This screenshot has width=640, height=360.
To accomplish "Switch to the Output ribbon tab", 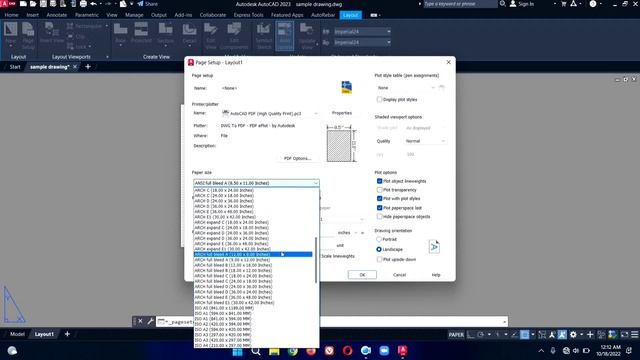I will click(x=158, y=15).
